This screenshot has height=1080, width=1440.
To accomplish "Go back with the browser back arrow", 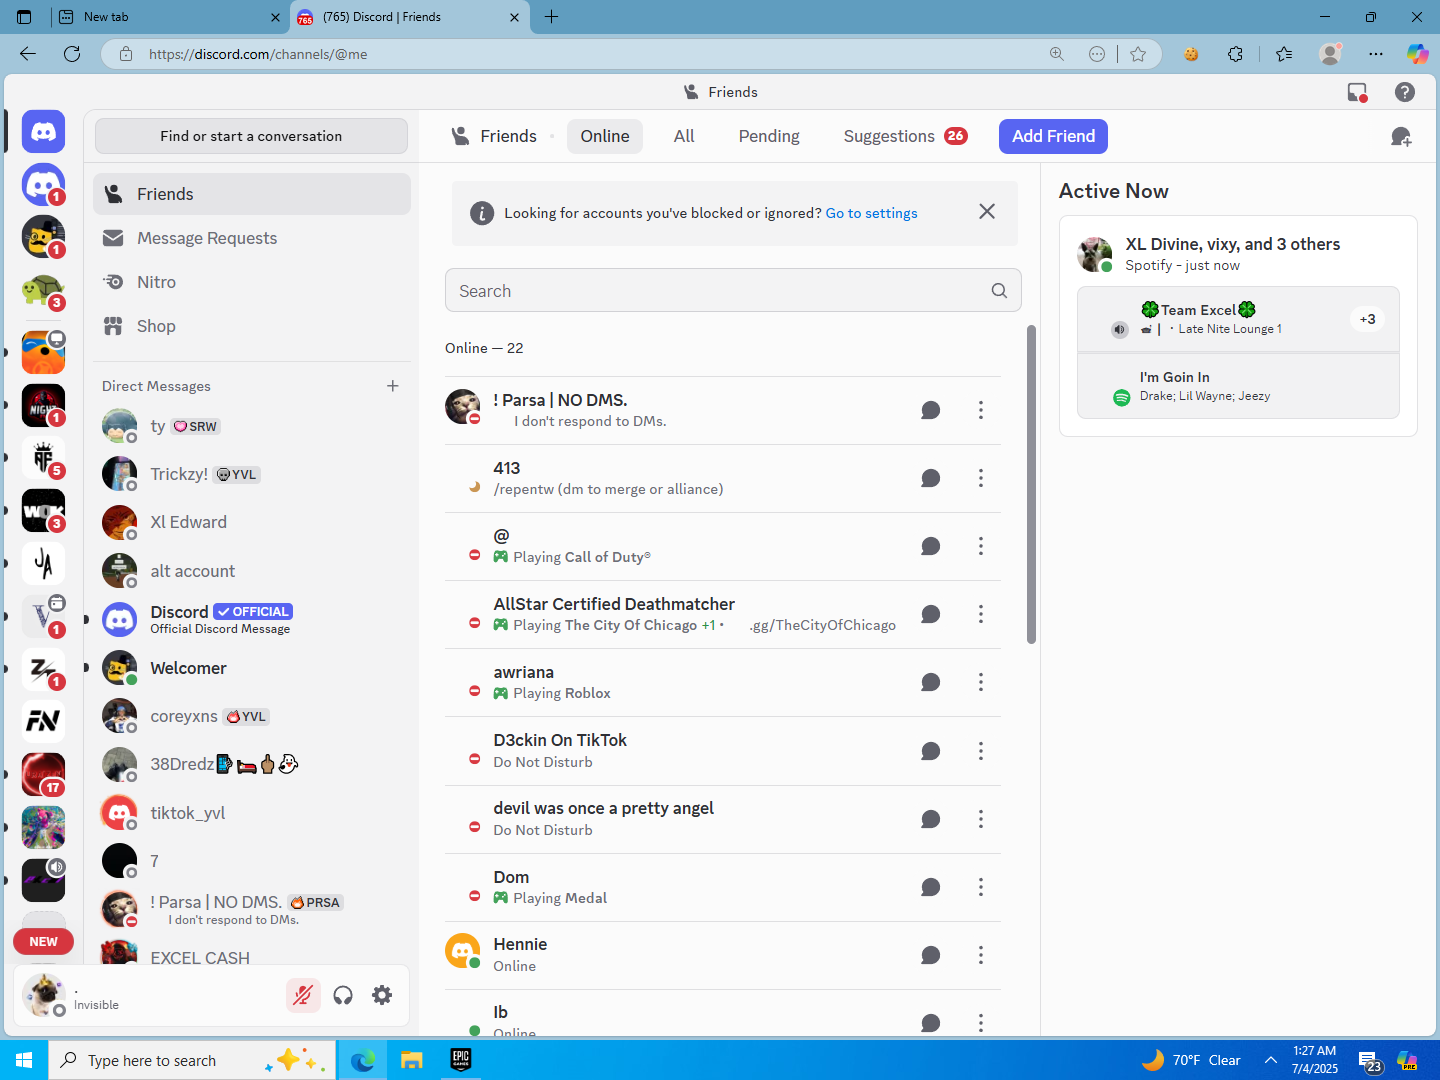I will click(x=28, y=54).
